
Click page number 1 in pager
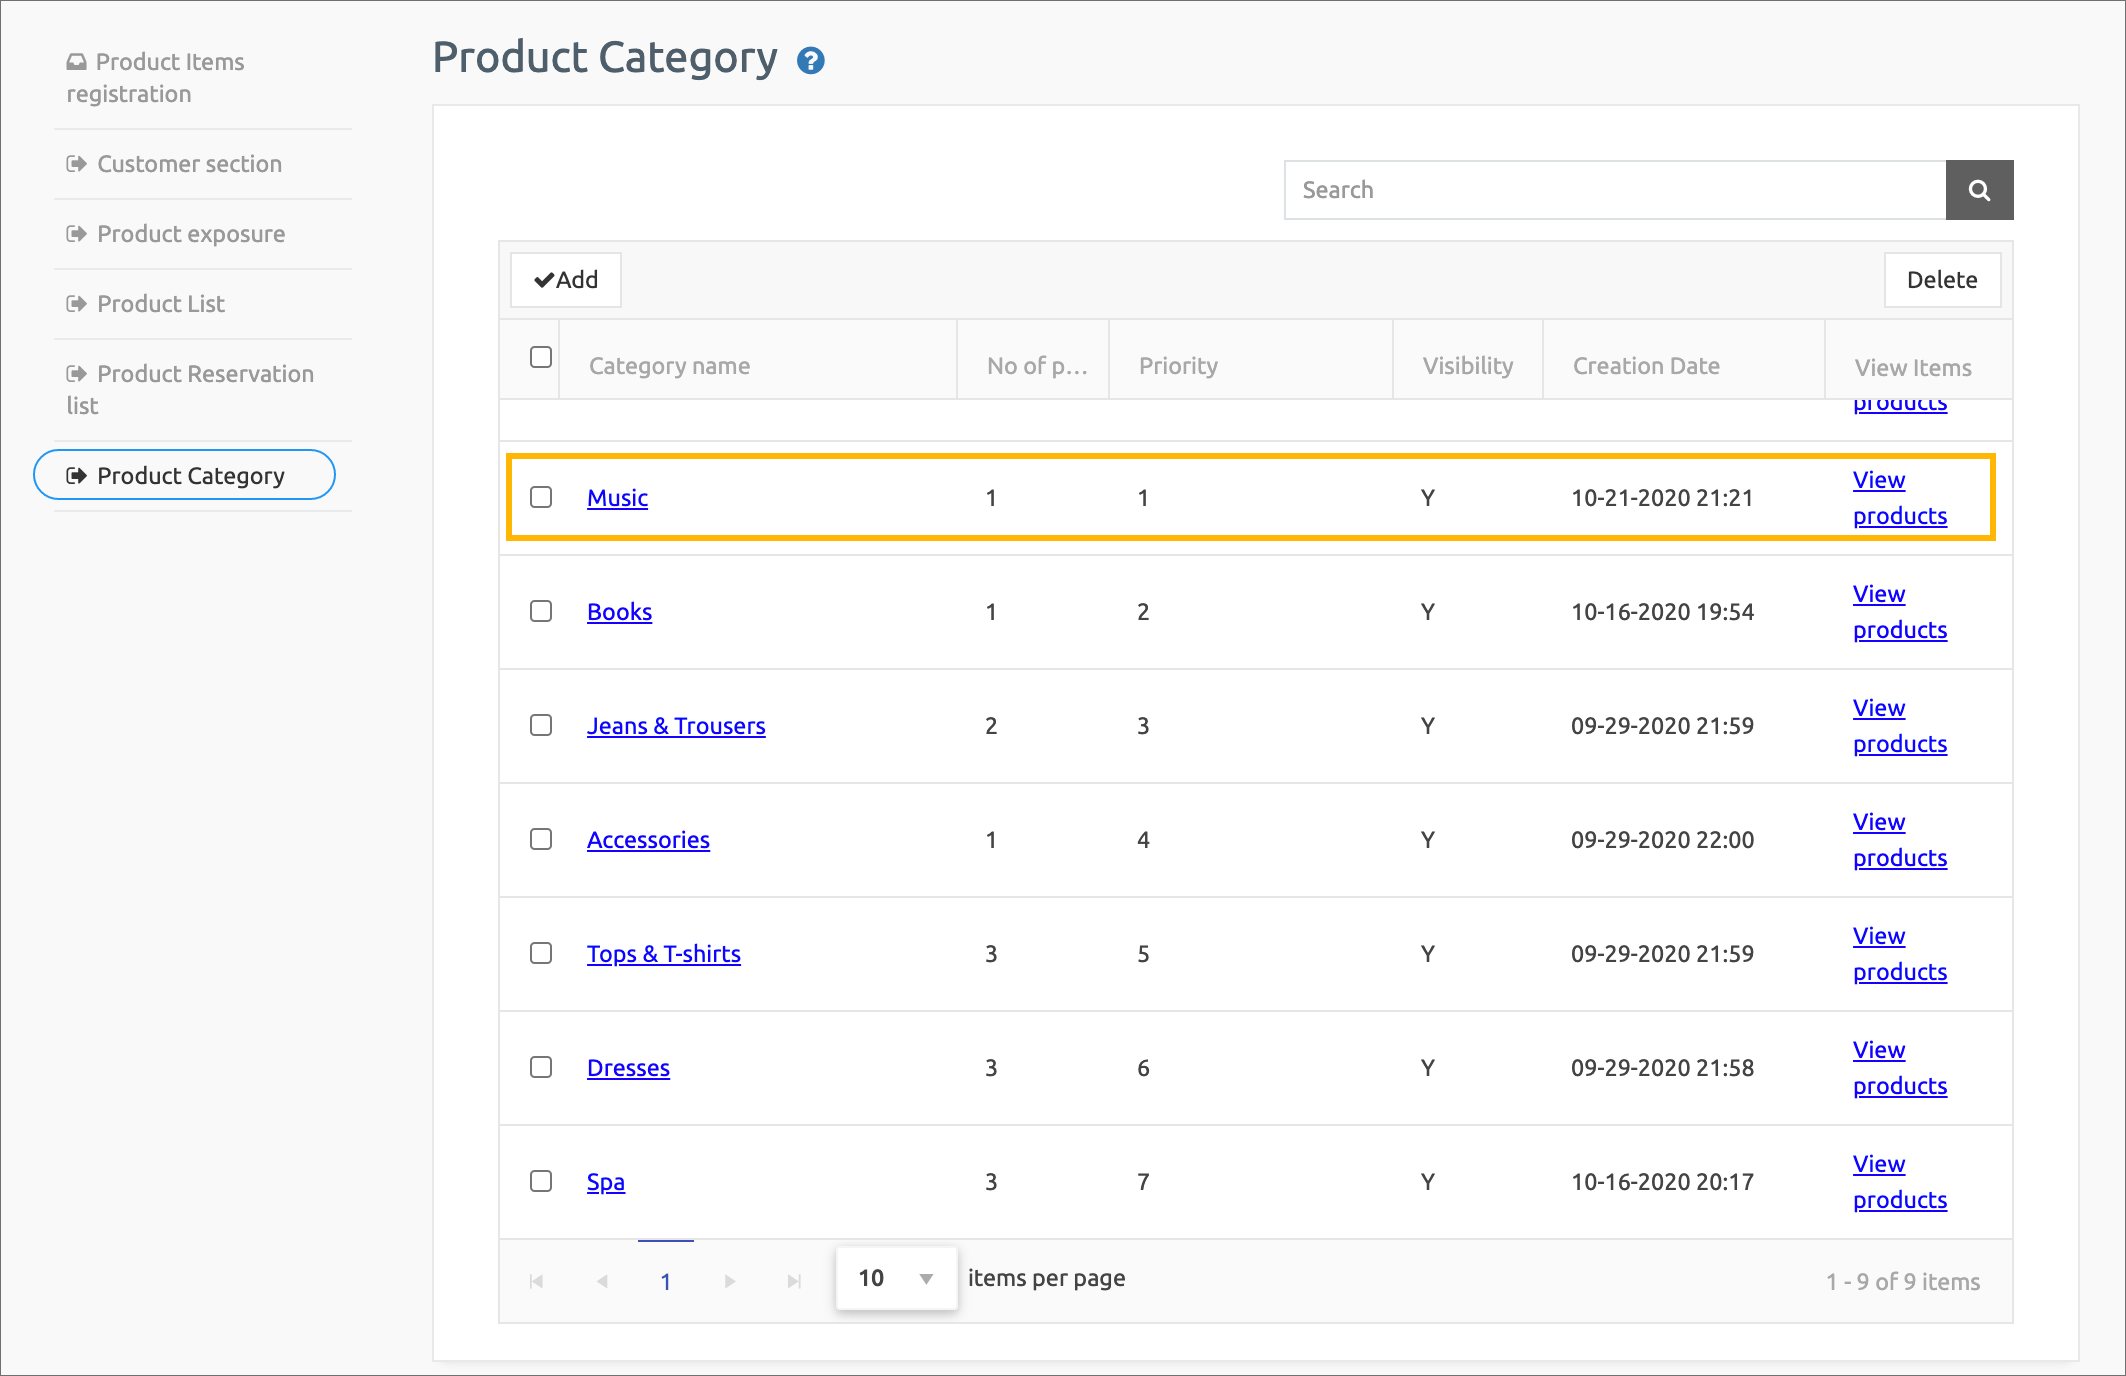click(666, 1281)
